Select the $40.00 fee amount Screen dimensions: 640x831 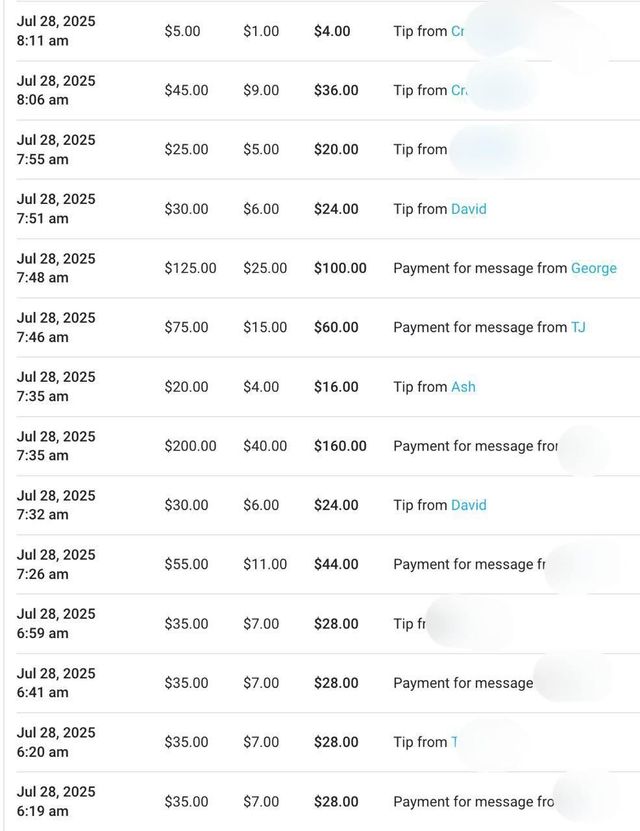click(x=265, y=446)
